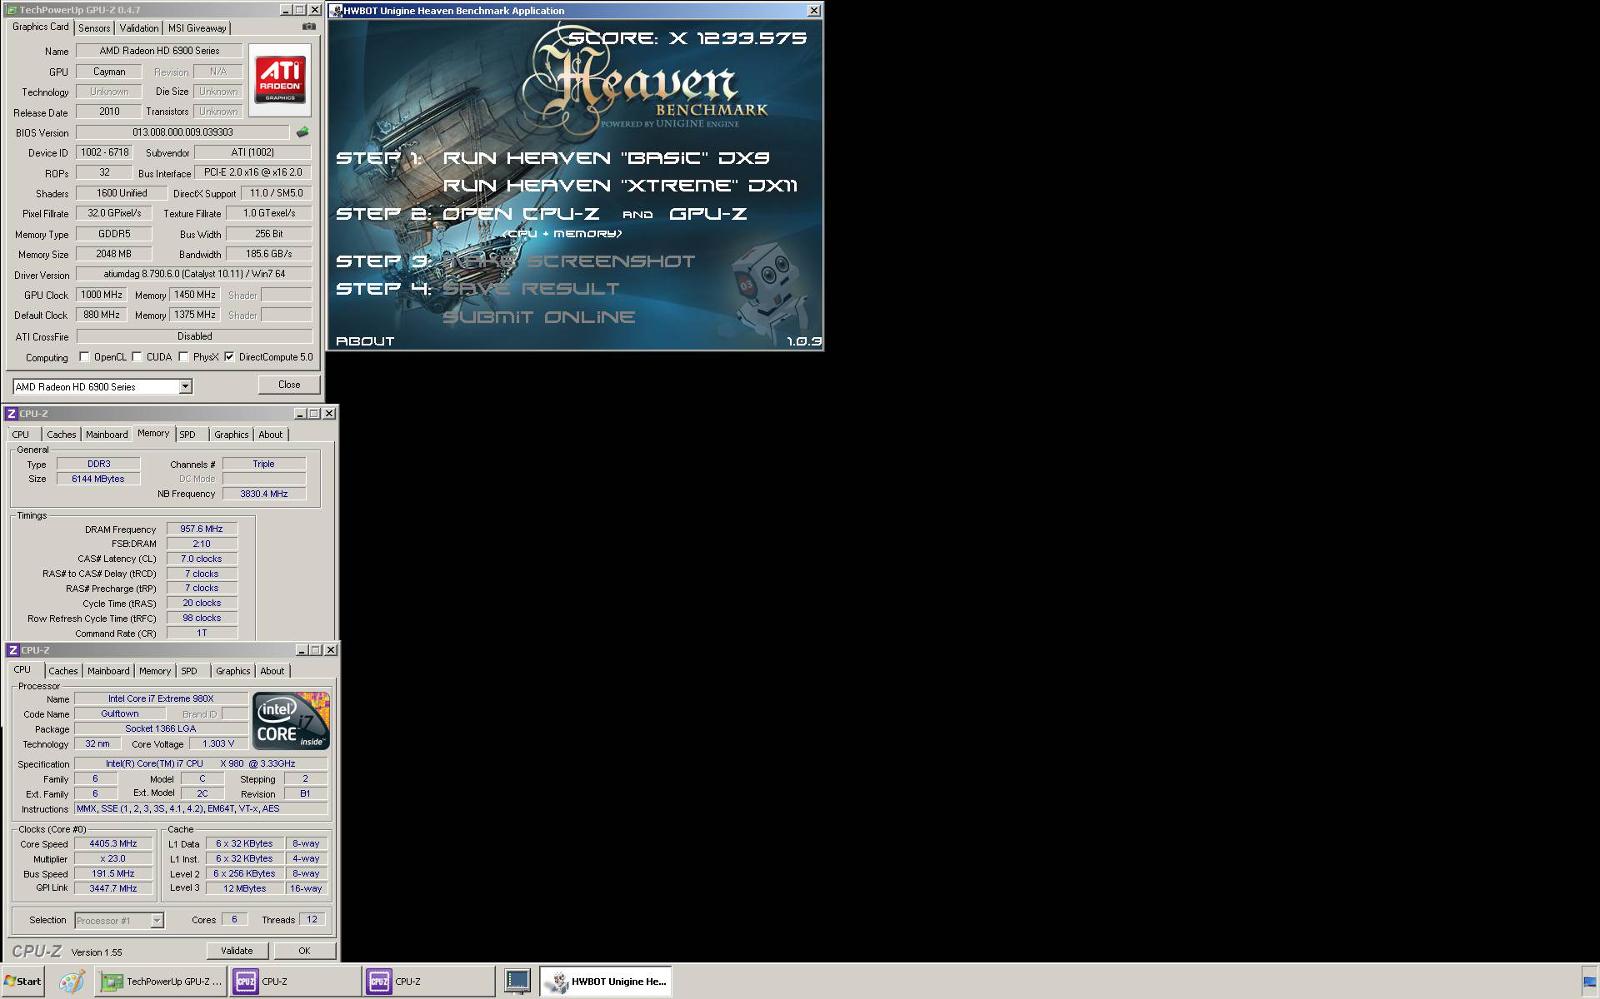The width and height of the screenshot is (1600, 999).
Task: Click GPU-Z link in step 2
Action: [x=708, y=214]
